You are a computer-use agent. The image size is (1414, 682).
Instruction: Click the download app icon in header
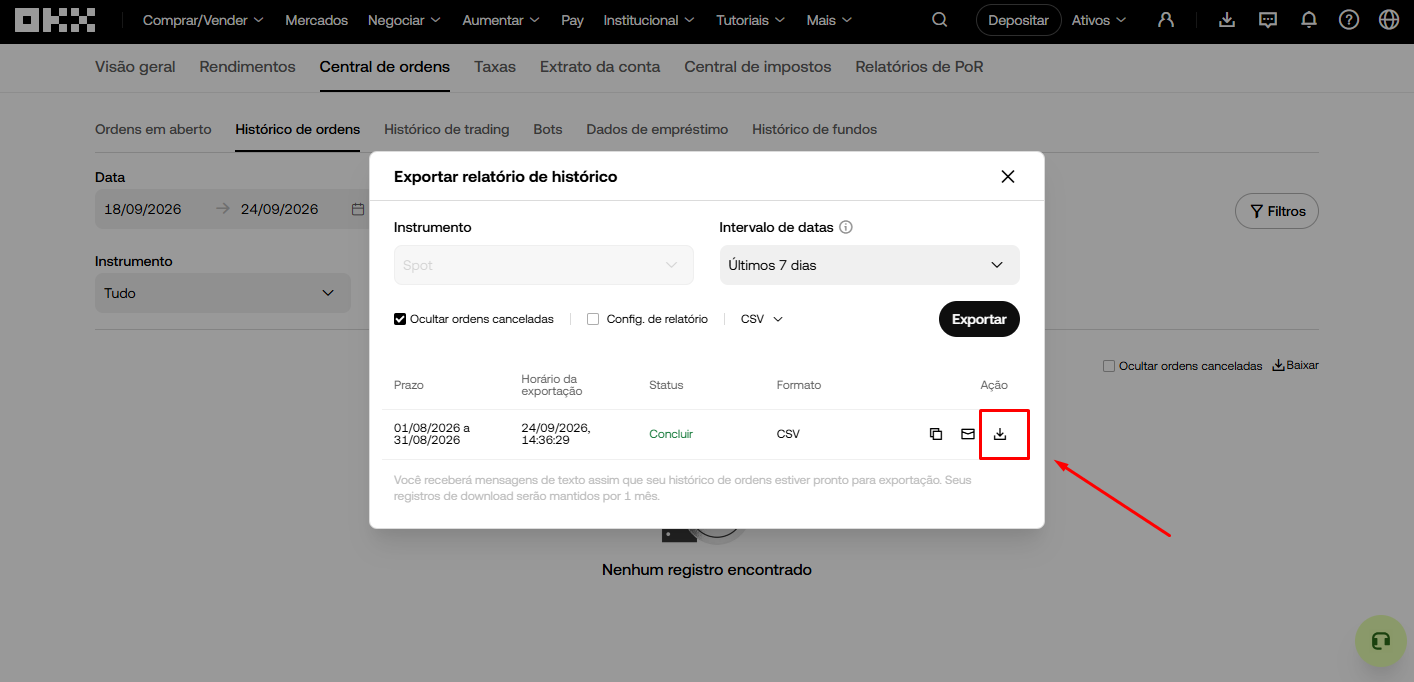pyautogui.click(x=1228, y=20)
